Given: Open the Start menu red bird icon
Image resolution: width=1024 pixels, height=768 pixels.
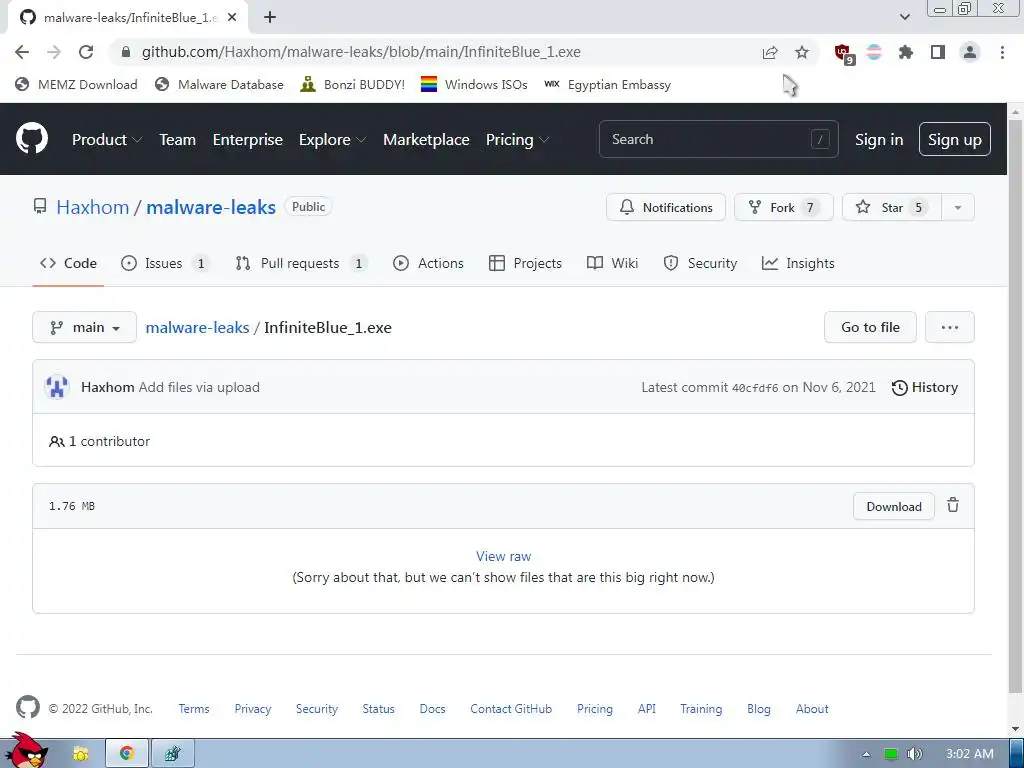Looking at the screenshot, I should click(x=26, y=751).
